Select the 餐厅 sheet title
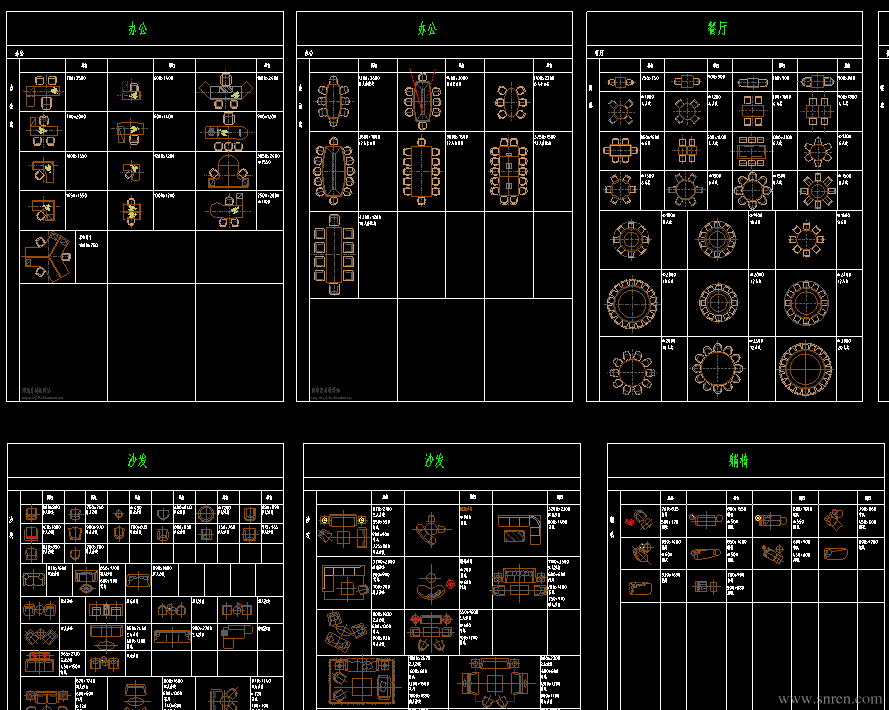Viewport: 889px width, 710px height. pos(717,28)
